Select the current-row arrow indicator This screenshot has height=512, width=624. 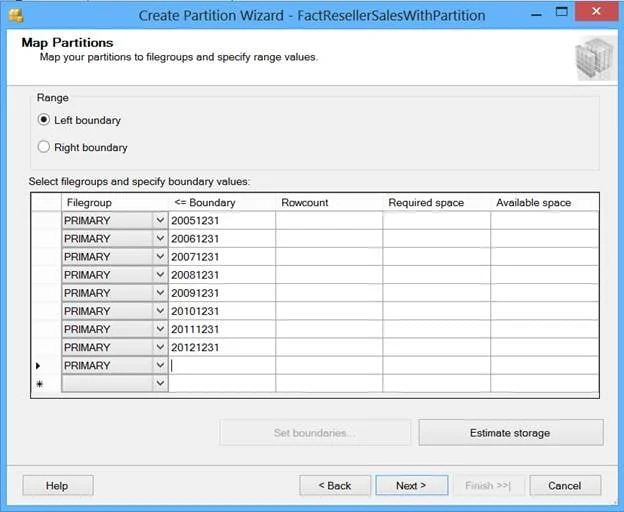[x=39, y=366]
